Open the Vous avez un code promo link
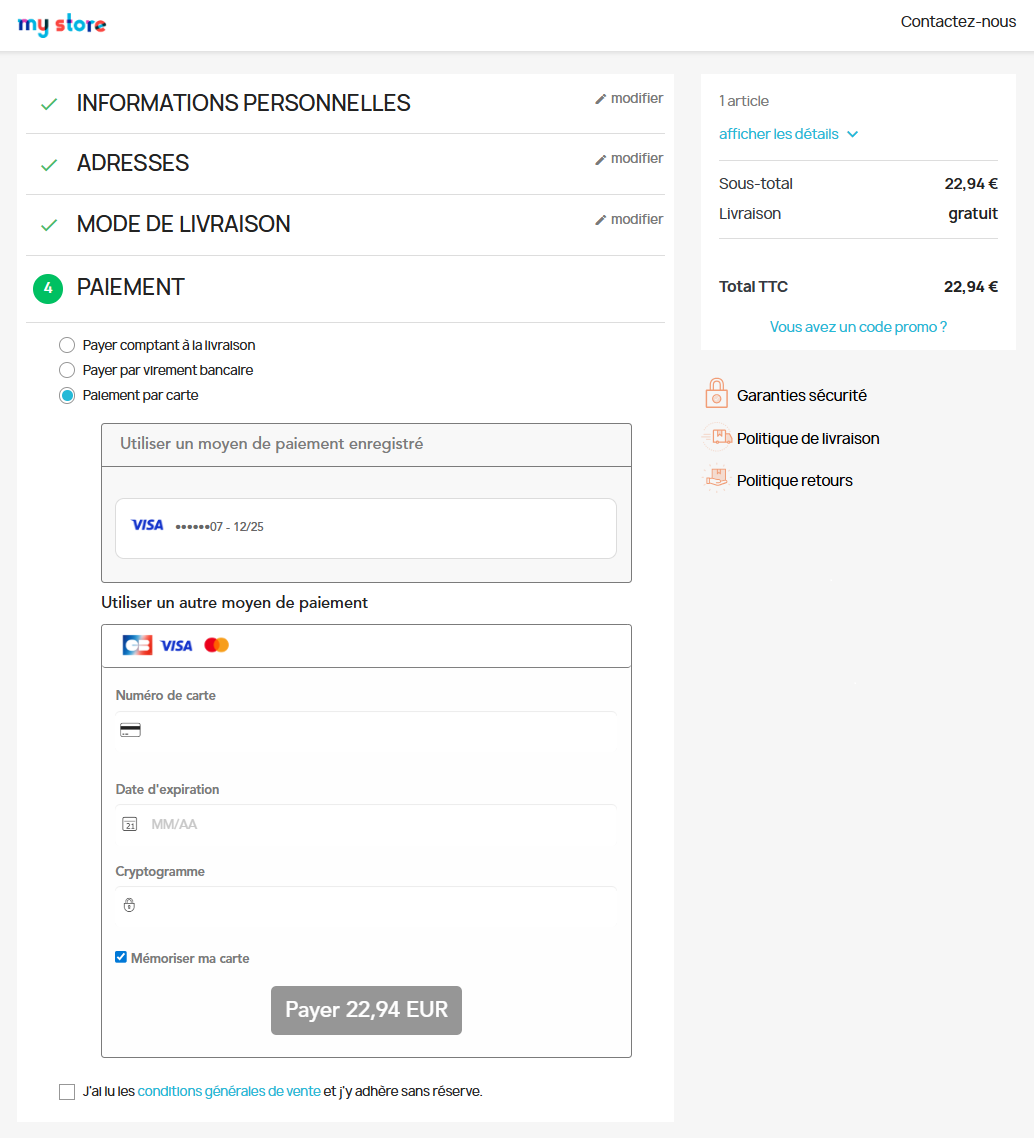 coord(858,327)
